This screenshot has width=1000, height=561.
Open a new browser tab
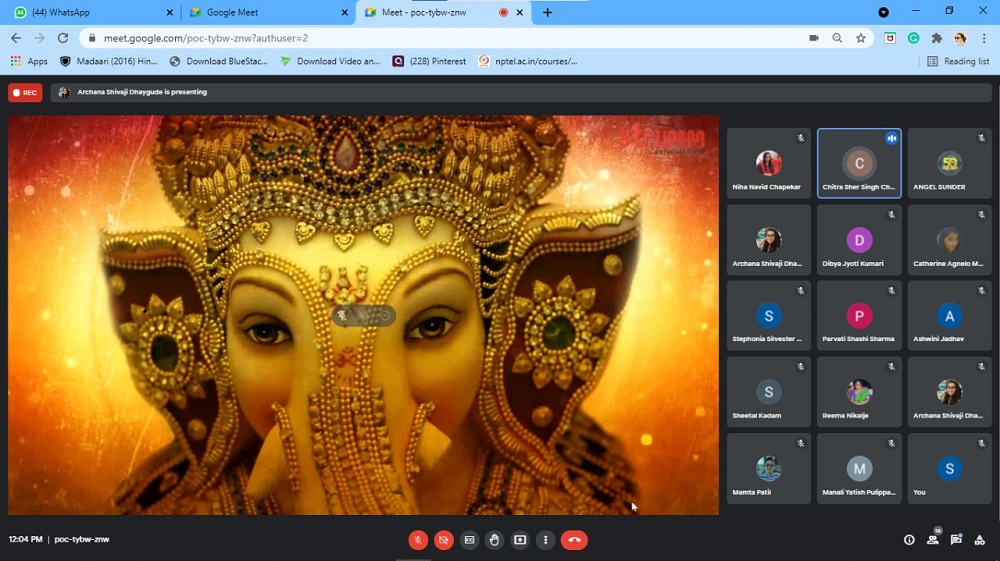[x=547, y=12]
